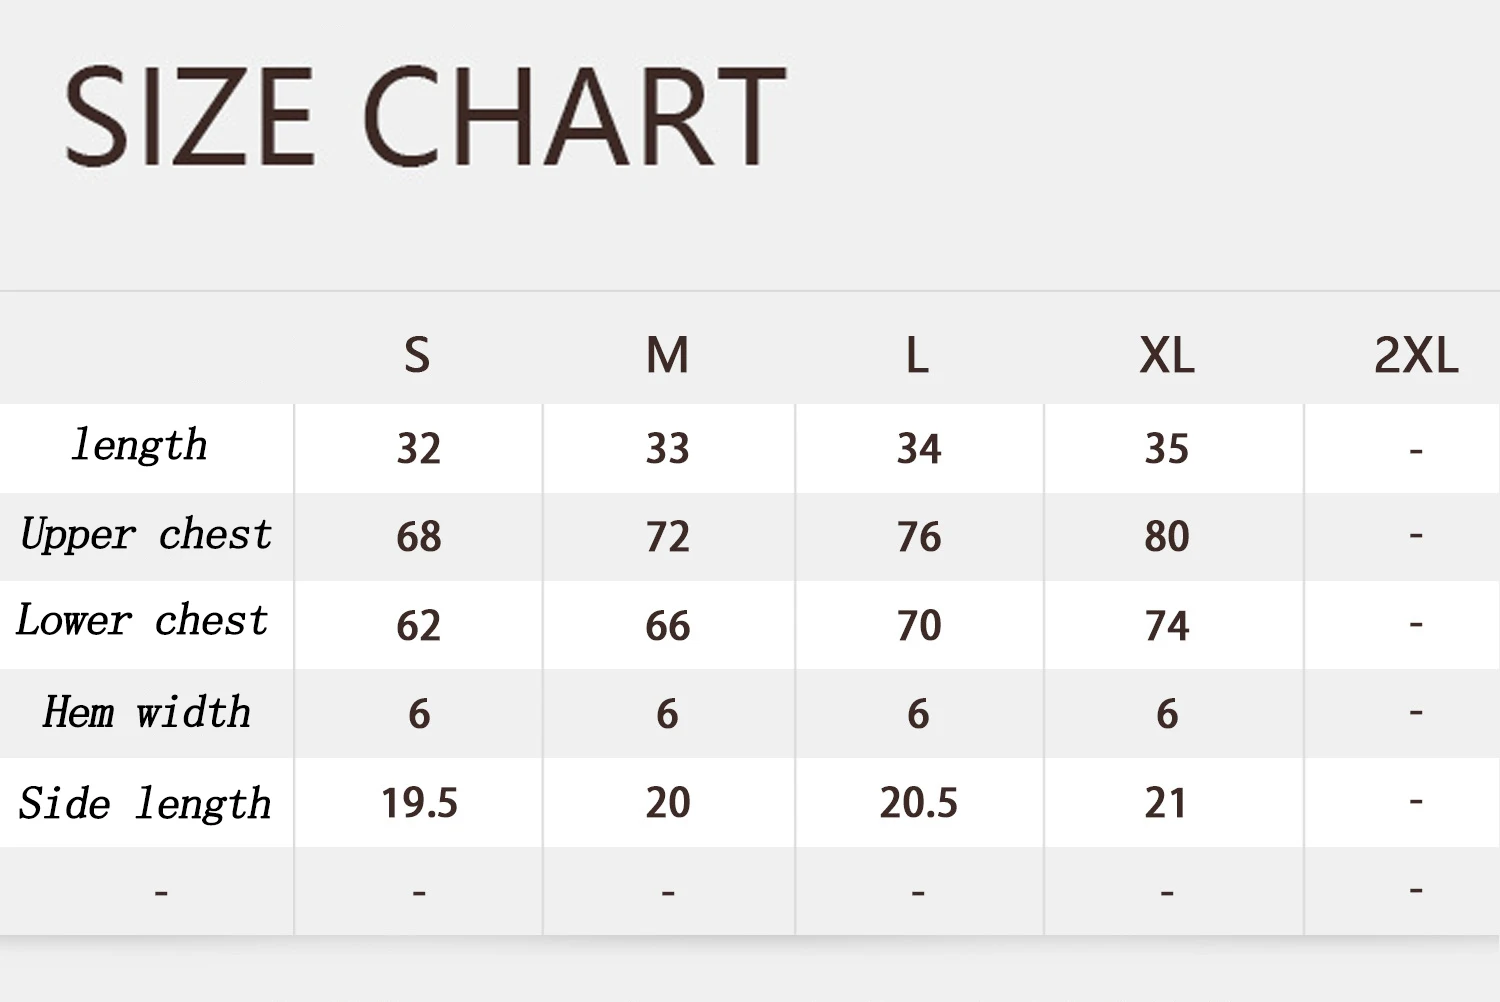Select the Hem width row label
The width and height of the screenshot is (1500, 1002).
pos(146,713)
